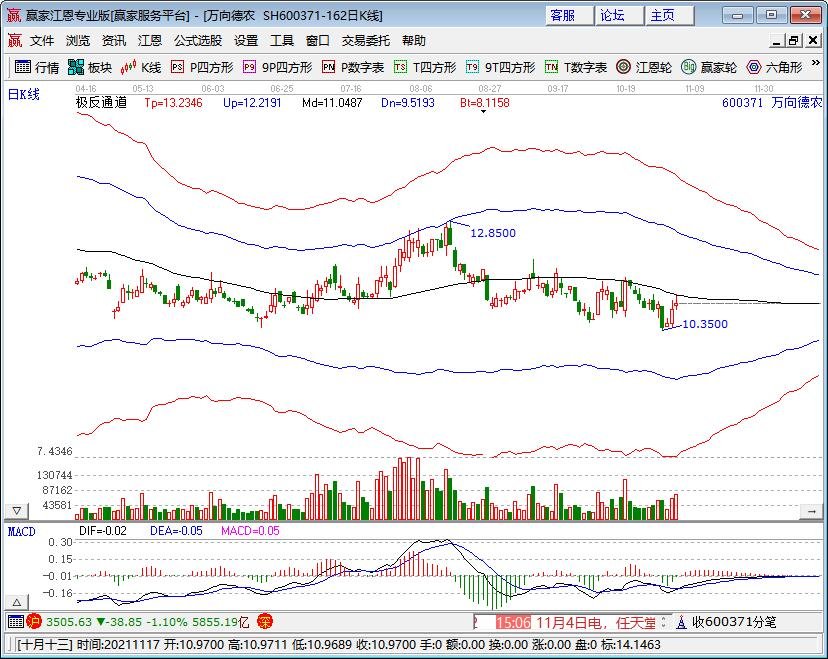Switch to K线 candlestick chart view
Screen dimensions: 828x659
pyautogui.click(x=141, y=67)
